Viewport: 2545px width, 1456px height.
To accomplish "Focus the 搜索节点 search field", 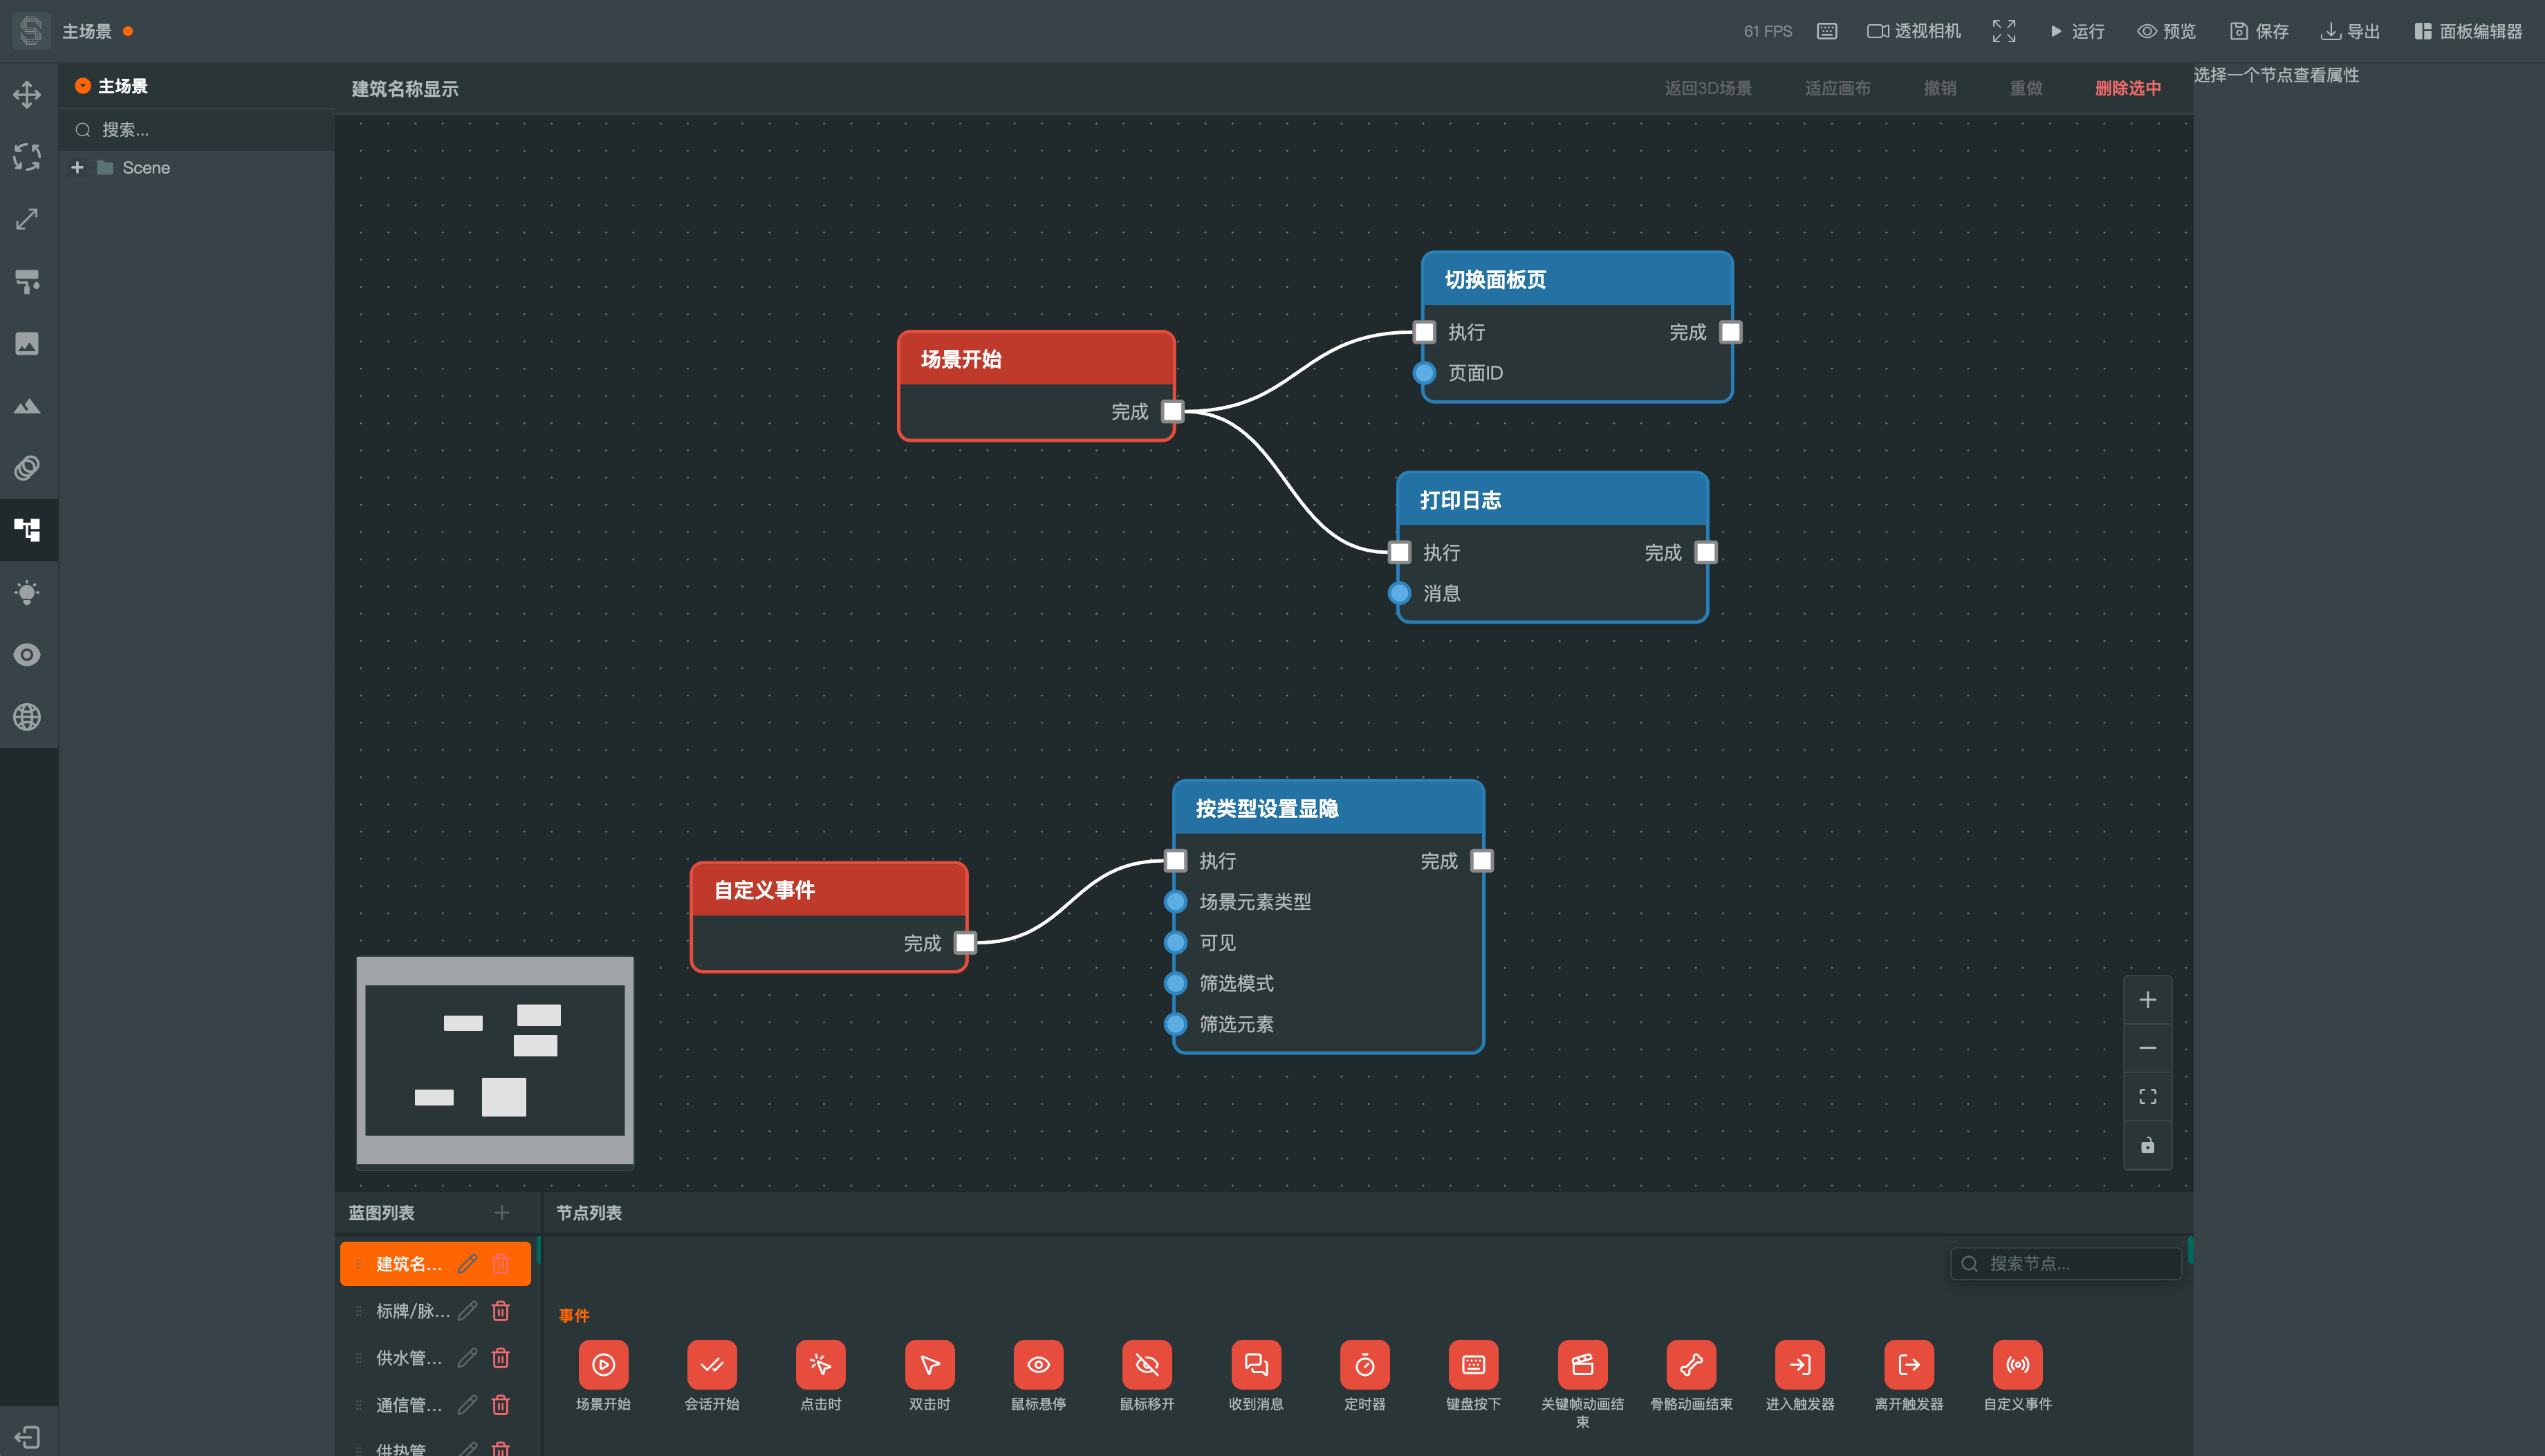I will pyautogui.click(x=2065, y=1264).
